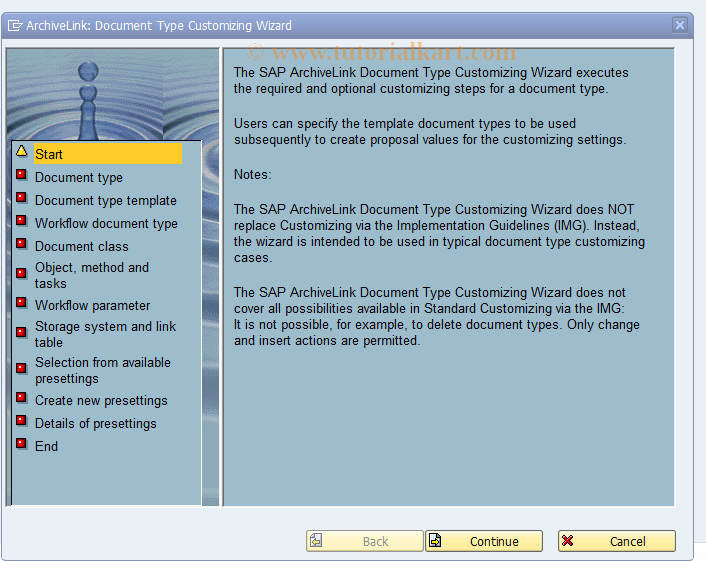
Task: Click the wizard title bar menu icon
Action: 15,26
